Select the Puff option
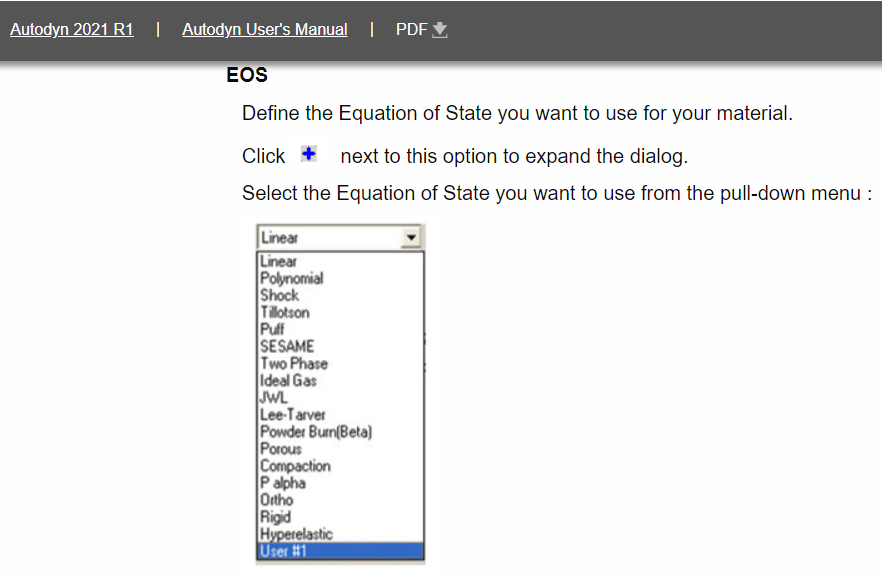The image size is (882, 577). 340,329
